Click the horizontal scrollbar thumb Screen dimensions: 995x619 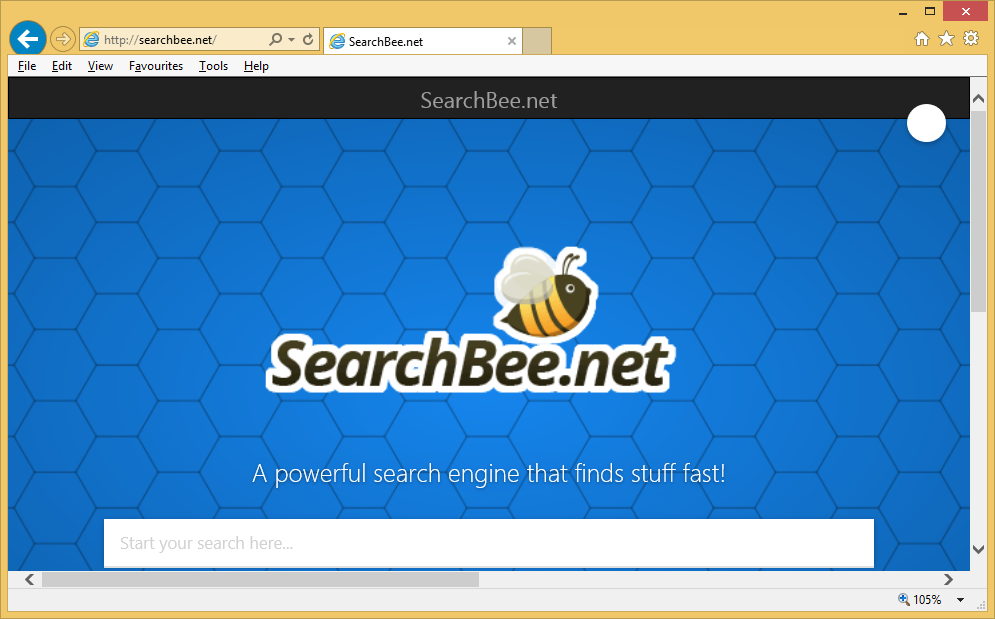click(x=260, y=579)
